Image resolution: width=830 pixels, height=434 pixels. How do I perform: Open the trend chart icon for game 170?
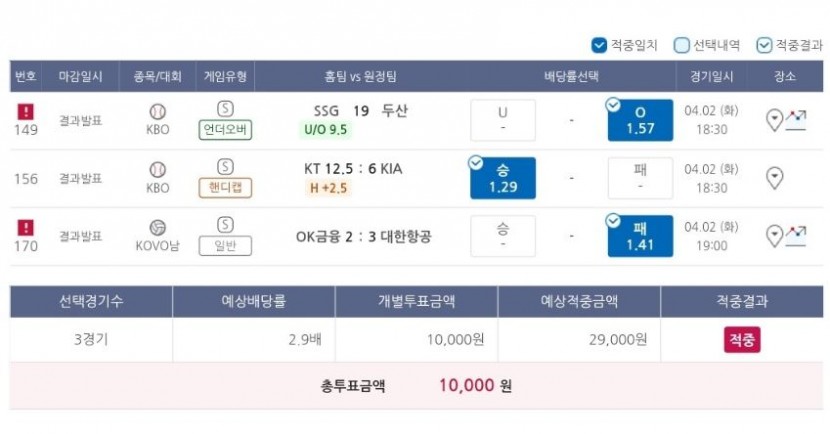coord(796,236)
